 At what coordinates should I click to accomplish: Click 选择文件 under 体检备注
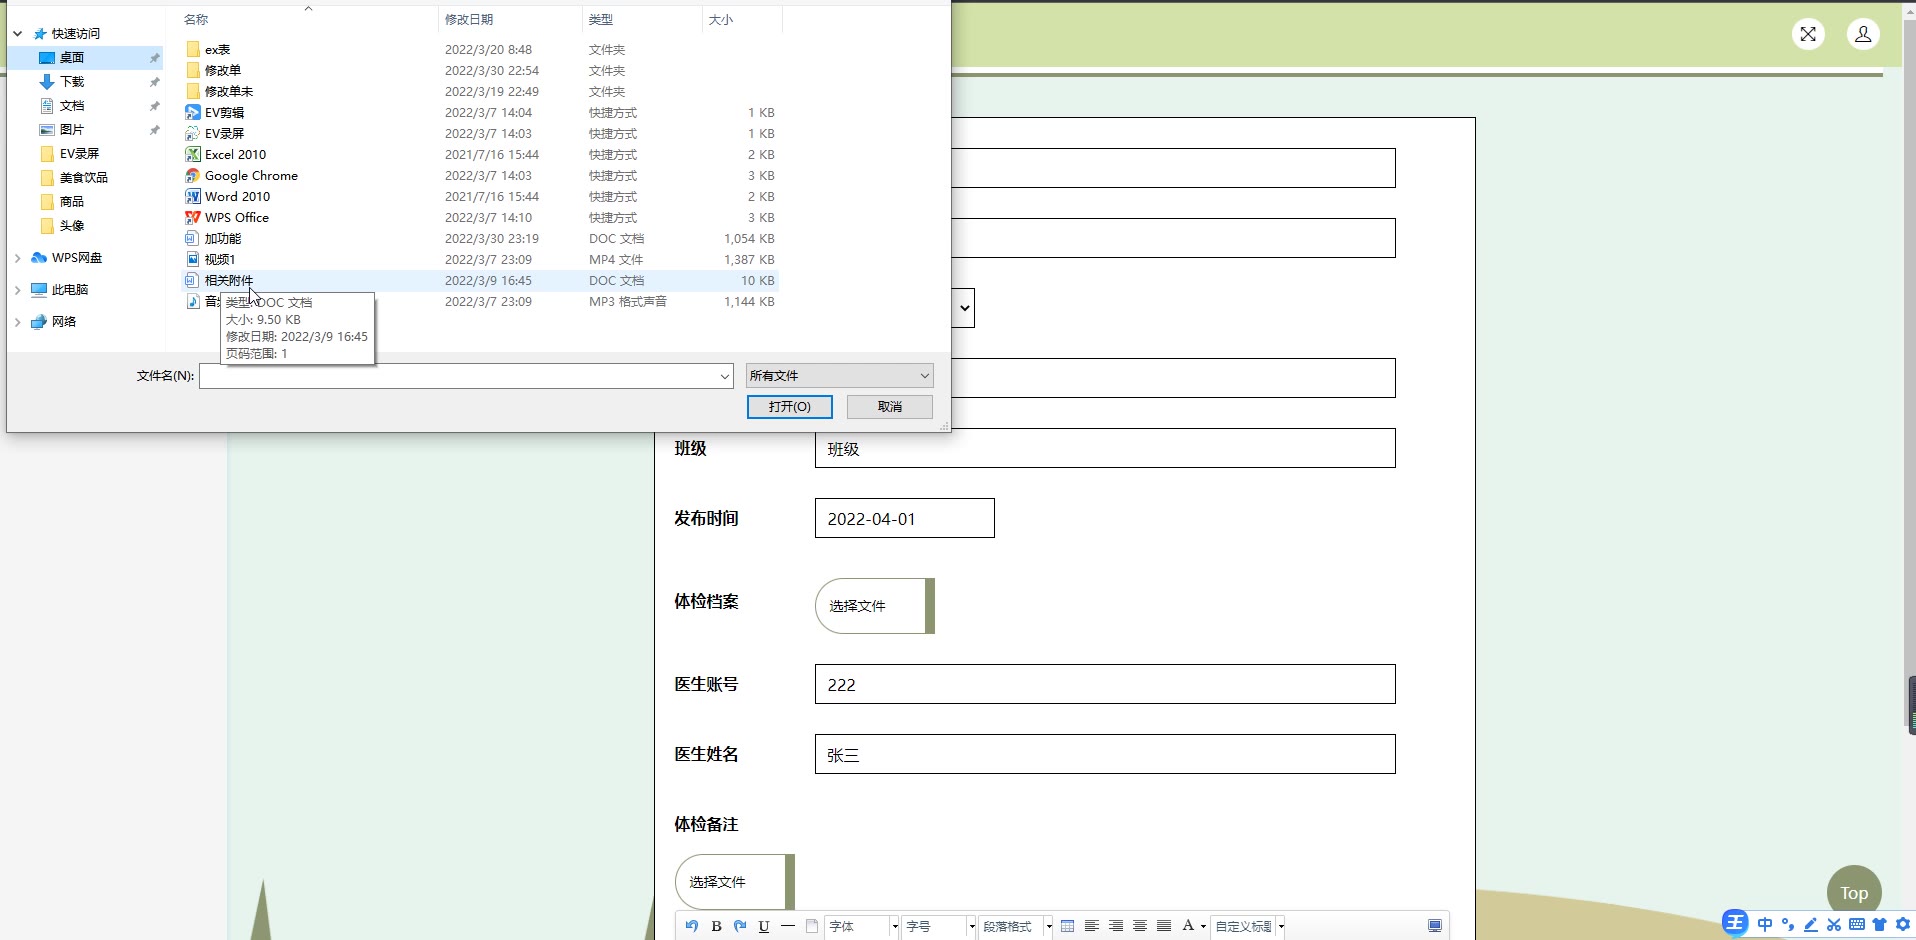point(735,882)
